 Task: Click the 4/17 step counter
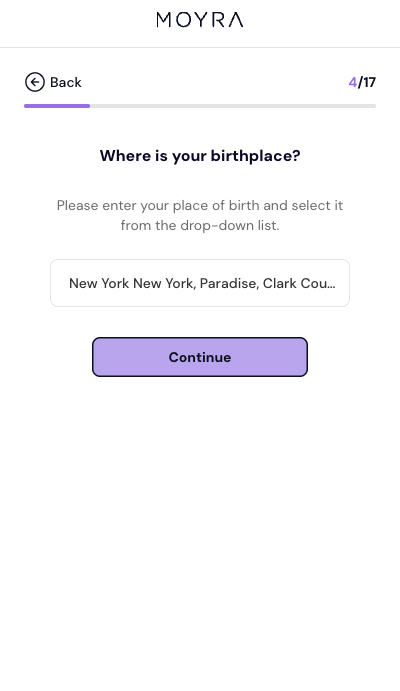click(362, 82)
